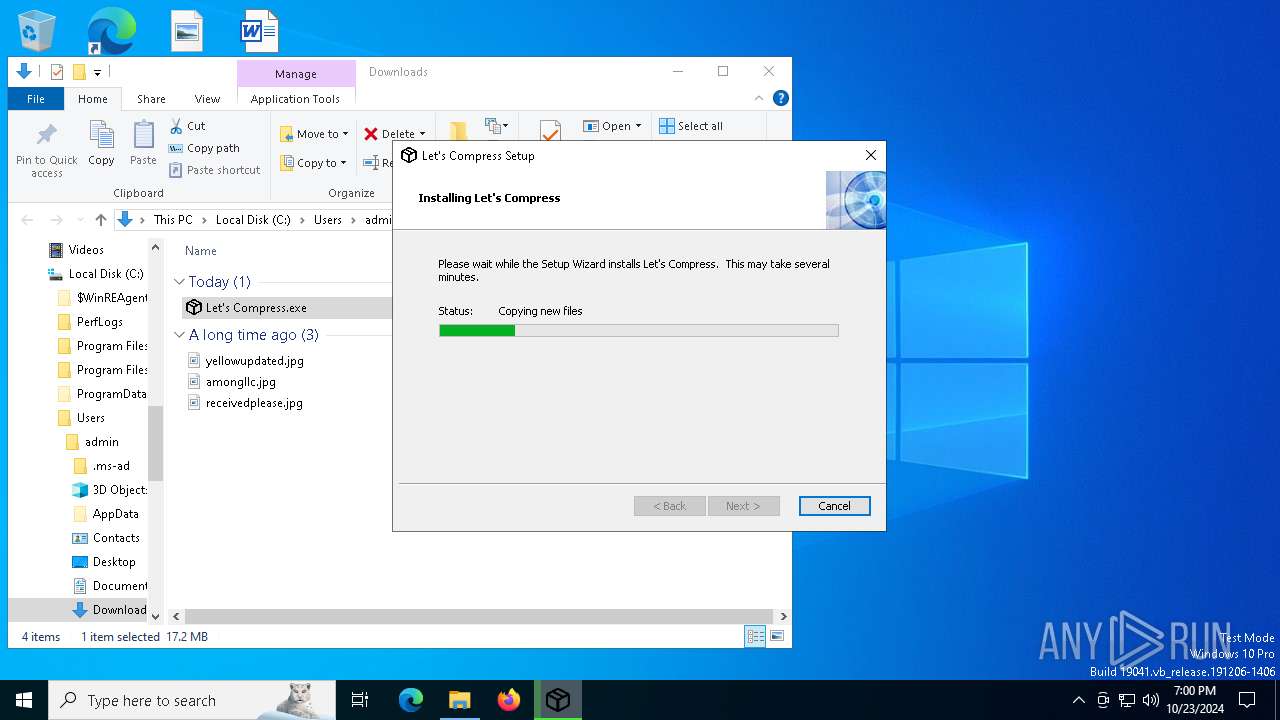
Task: Switch to Details view in status bar
Action: pyautogui.click(x=755, y=636)
